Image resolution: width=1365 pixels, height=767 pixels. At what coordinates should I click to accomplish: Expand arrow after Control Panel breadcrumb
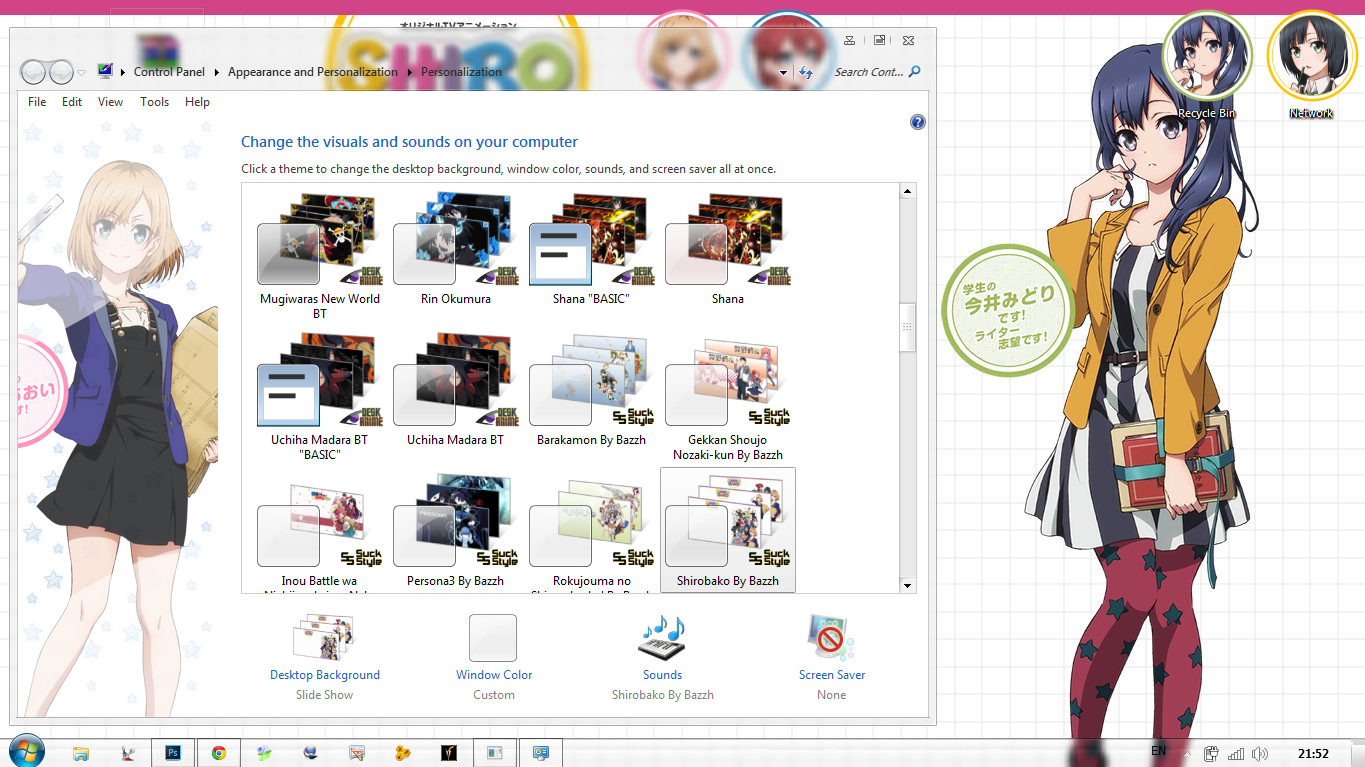tap(216, 72)
